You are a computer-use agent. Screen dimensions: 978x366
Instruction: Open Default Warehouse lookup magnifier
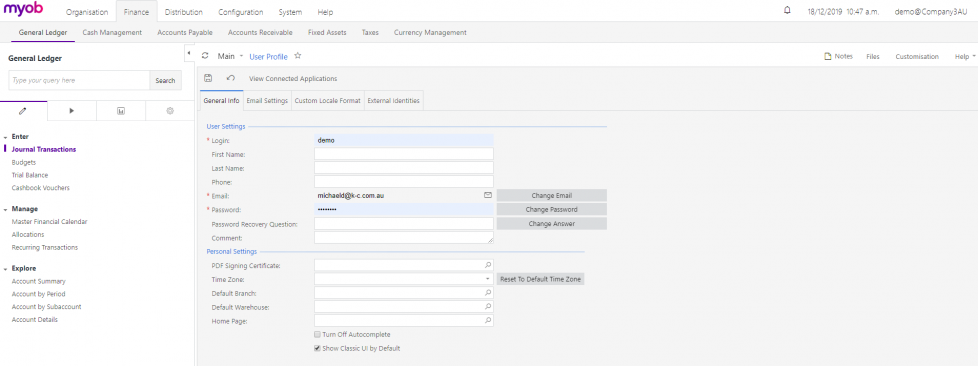tap(488, 307)
